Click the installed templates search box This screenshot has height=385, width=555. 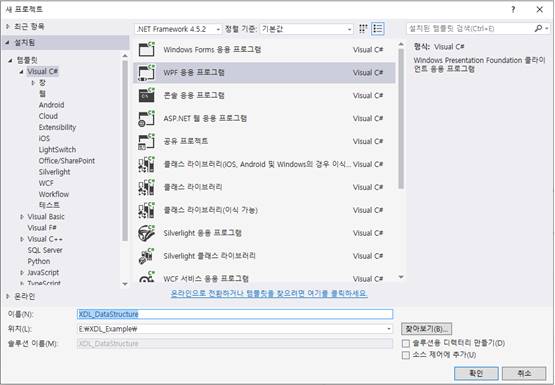[470, 28]
